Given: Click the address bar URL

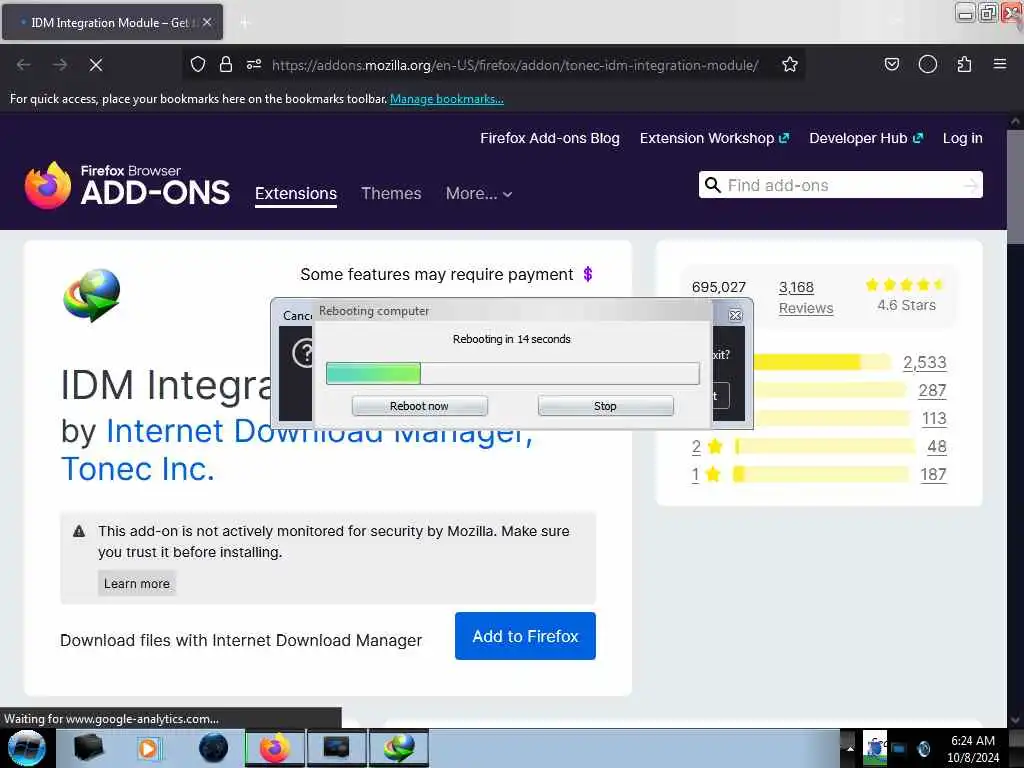Looking at the screenshot, I should (x=515, y=65).
